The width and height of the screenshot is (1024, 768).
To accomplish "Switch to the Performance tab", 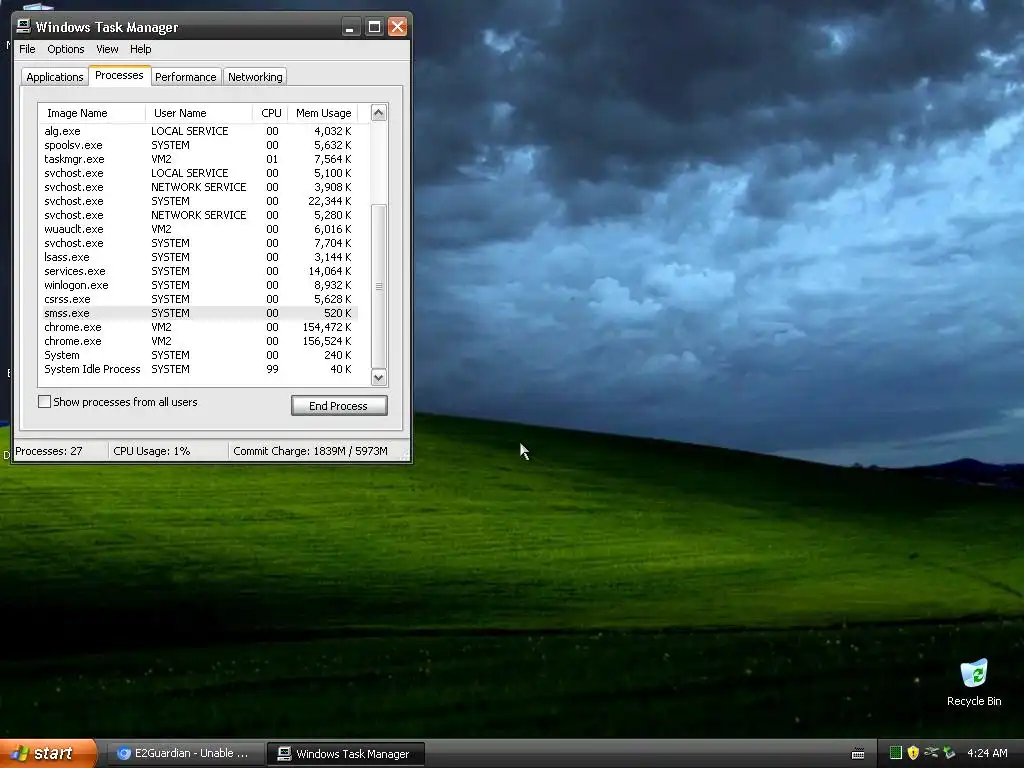I will (x=185, y=77).
